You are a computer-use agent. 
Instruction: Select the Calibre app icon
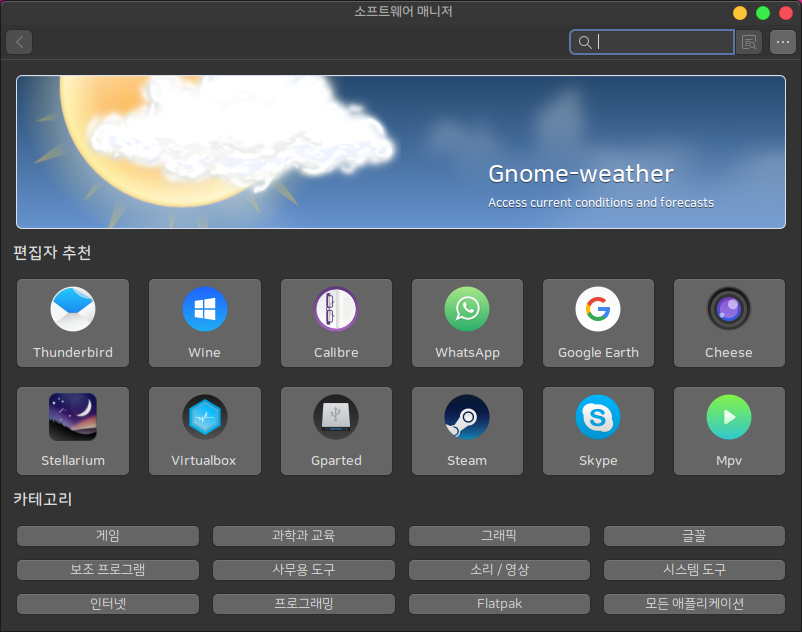click(x=336, y=309)
